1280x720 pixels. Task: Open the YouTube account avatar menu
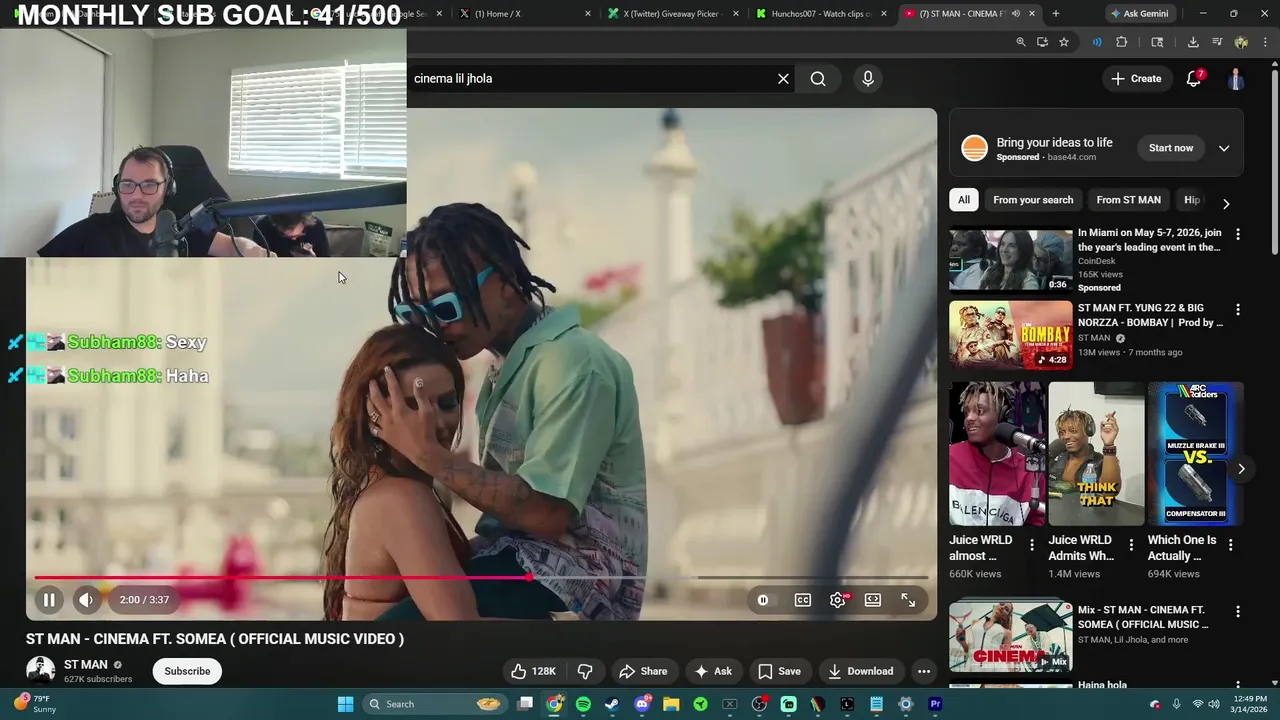1236,79
